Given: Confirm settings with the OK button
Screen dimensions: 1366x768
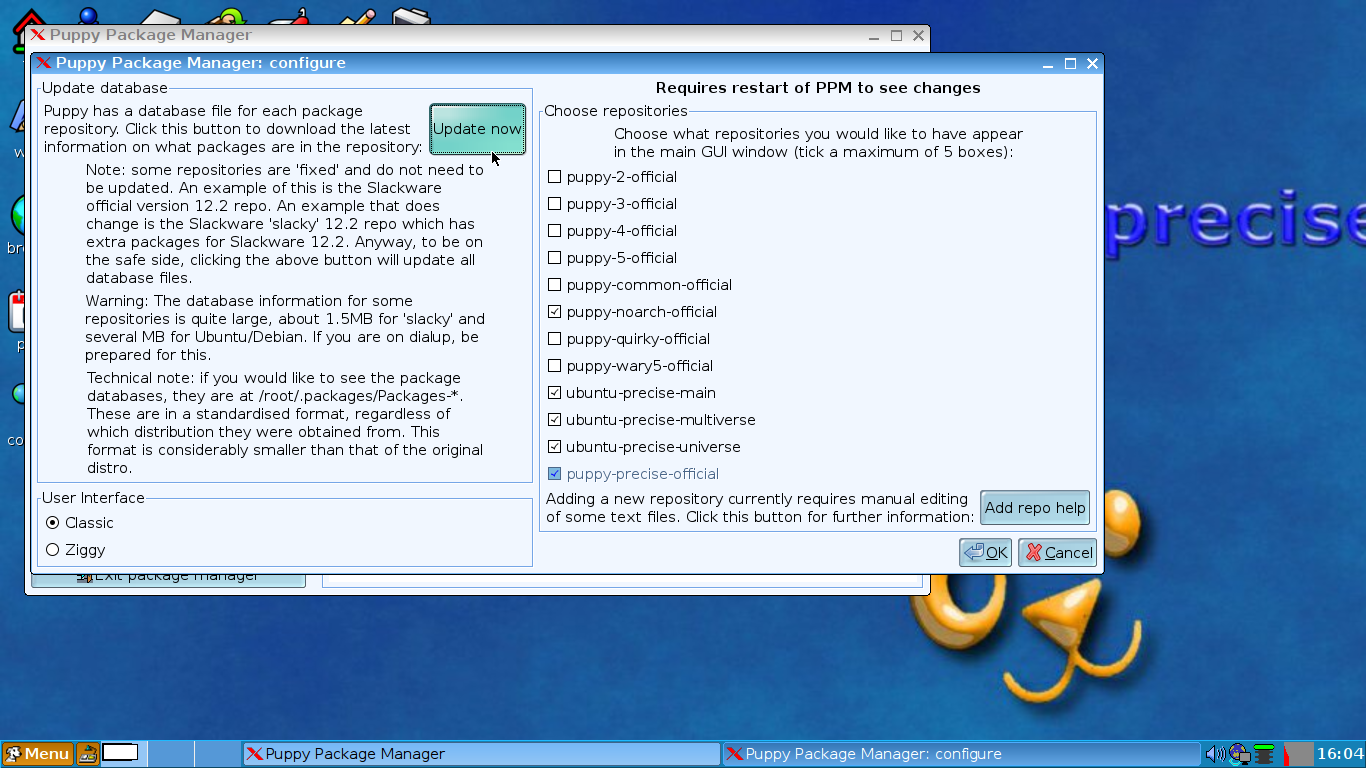Looking at the screenshot, I should 985,552.
